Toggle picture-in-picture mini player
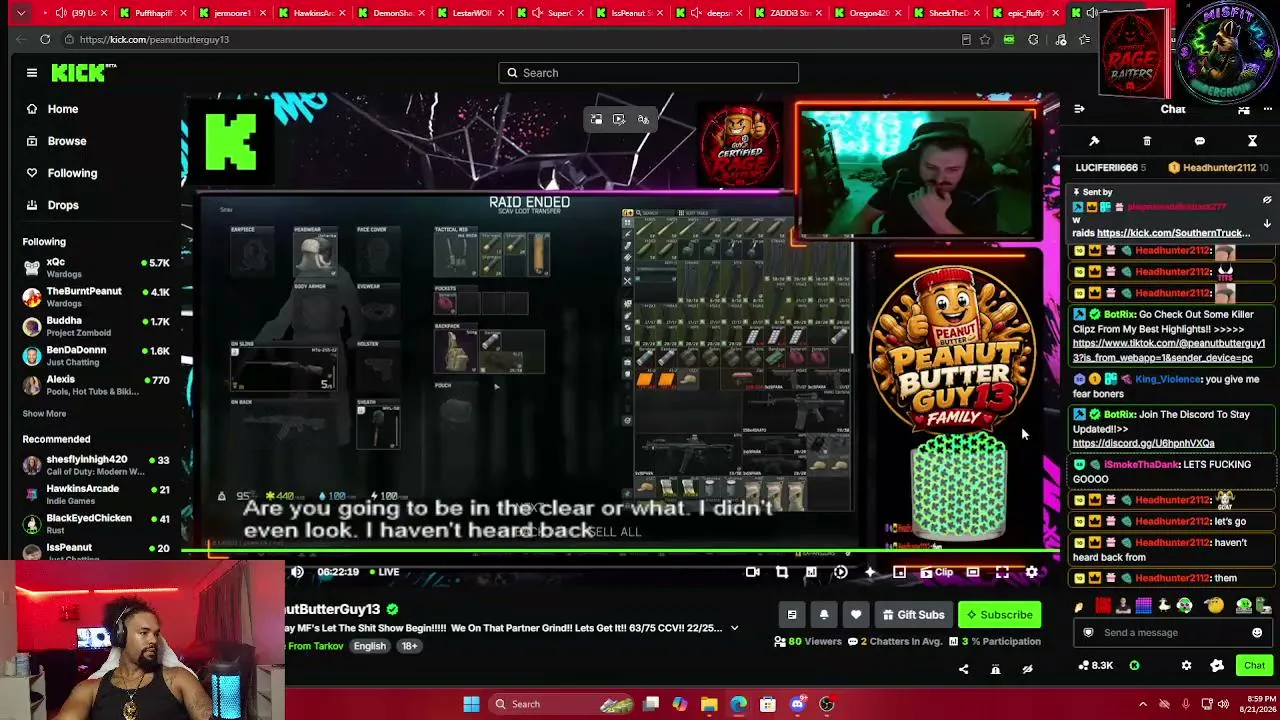Viewport: 1280px width, 720px height. [x=900, y=572]
